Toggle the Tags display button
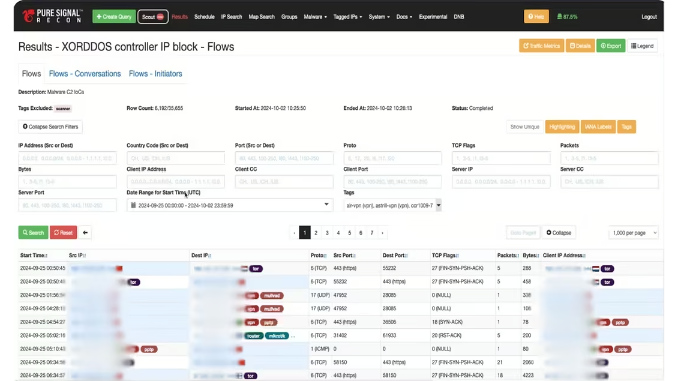The height and width of the screenshot is (381, 678). pyautogui.click(x=627, y=127)
